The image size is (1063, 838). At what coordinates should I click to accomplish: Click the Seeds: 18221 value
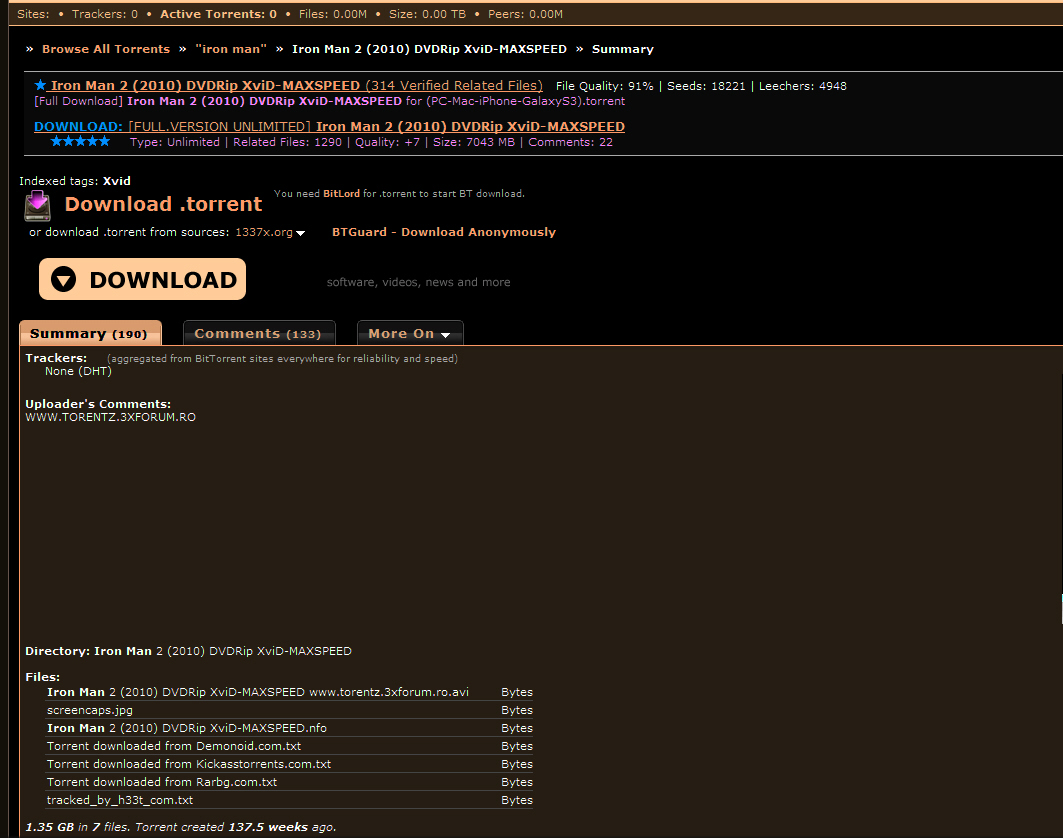tap(706, 86)
